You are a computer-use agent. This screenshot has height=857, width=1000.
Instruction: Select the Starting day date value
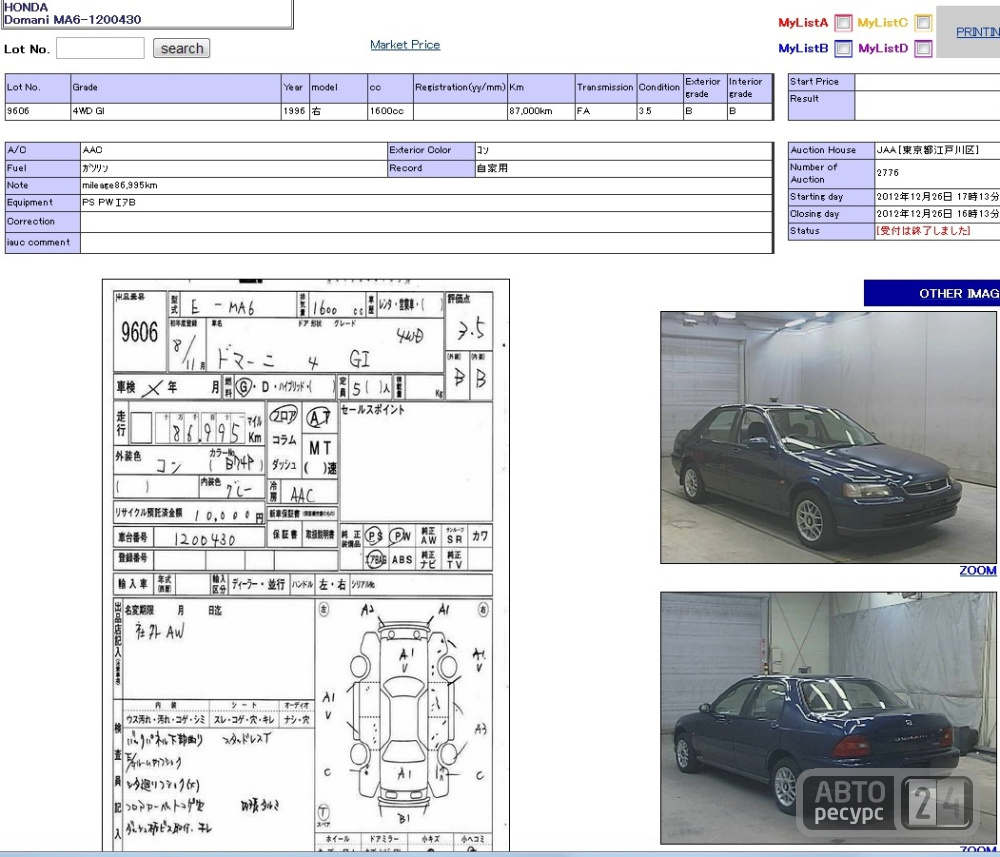point(938,197)
